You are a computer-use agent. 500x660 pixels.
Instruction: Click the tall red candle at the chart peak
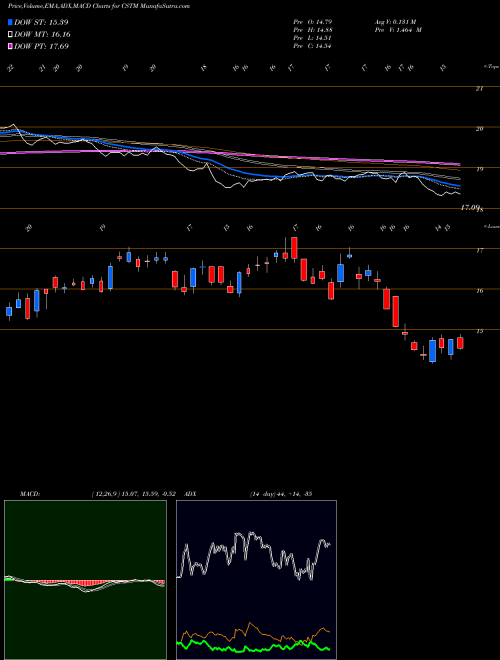point(294,248)
